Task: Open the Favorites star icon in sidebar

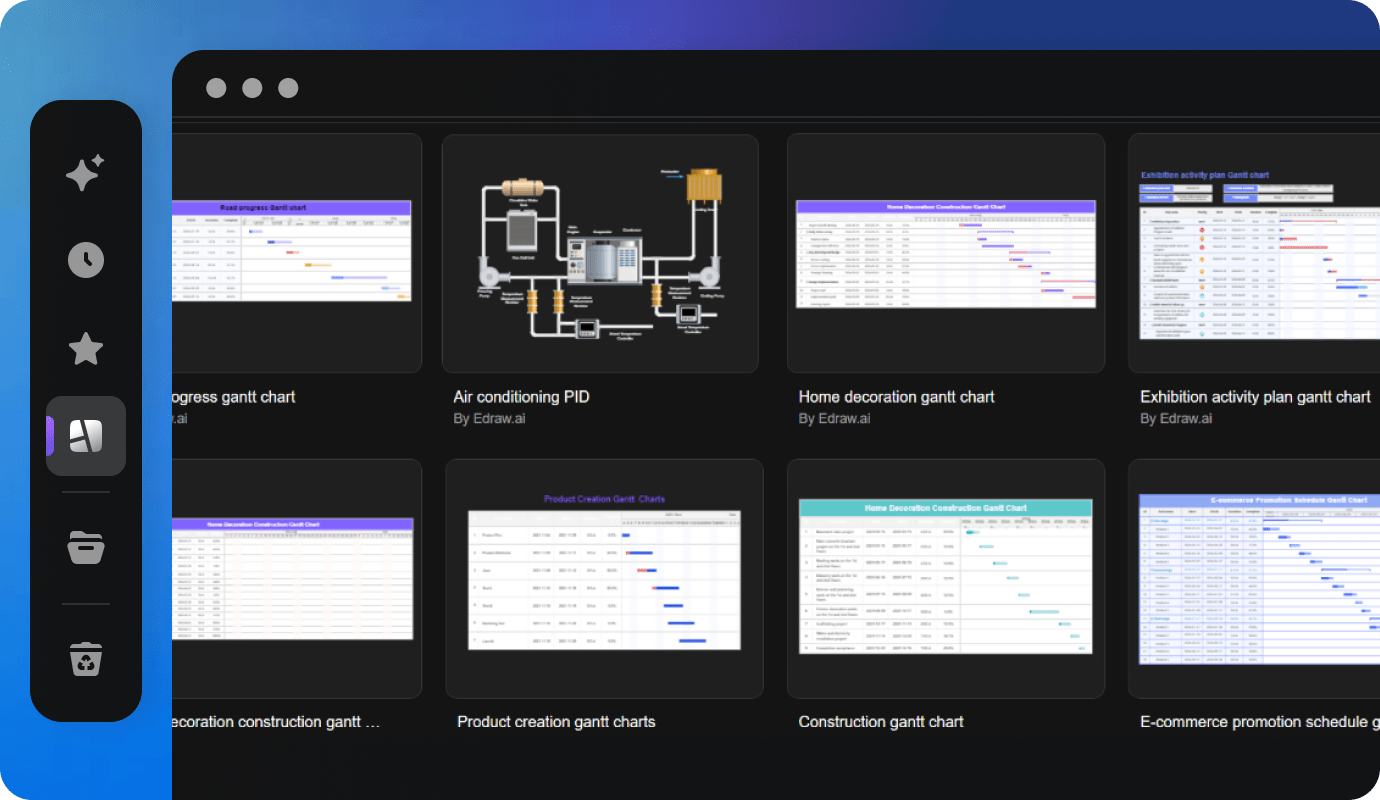Action: click(86, 349)
